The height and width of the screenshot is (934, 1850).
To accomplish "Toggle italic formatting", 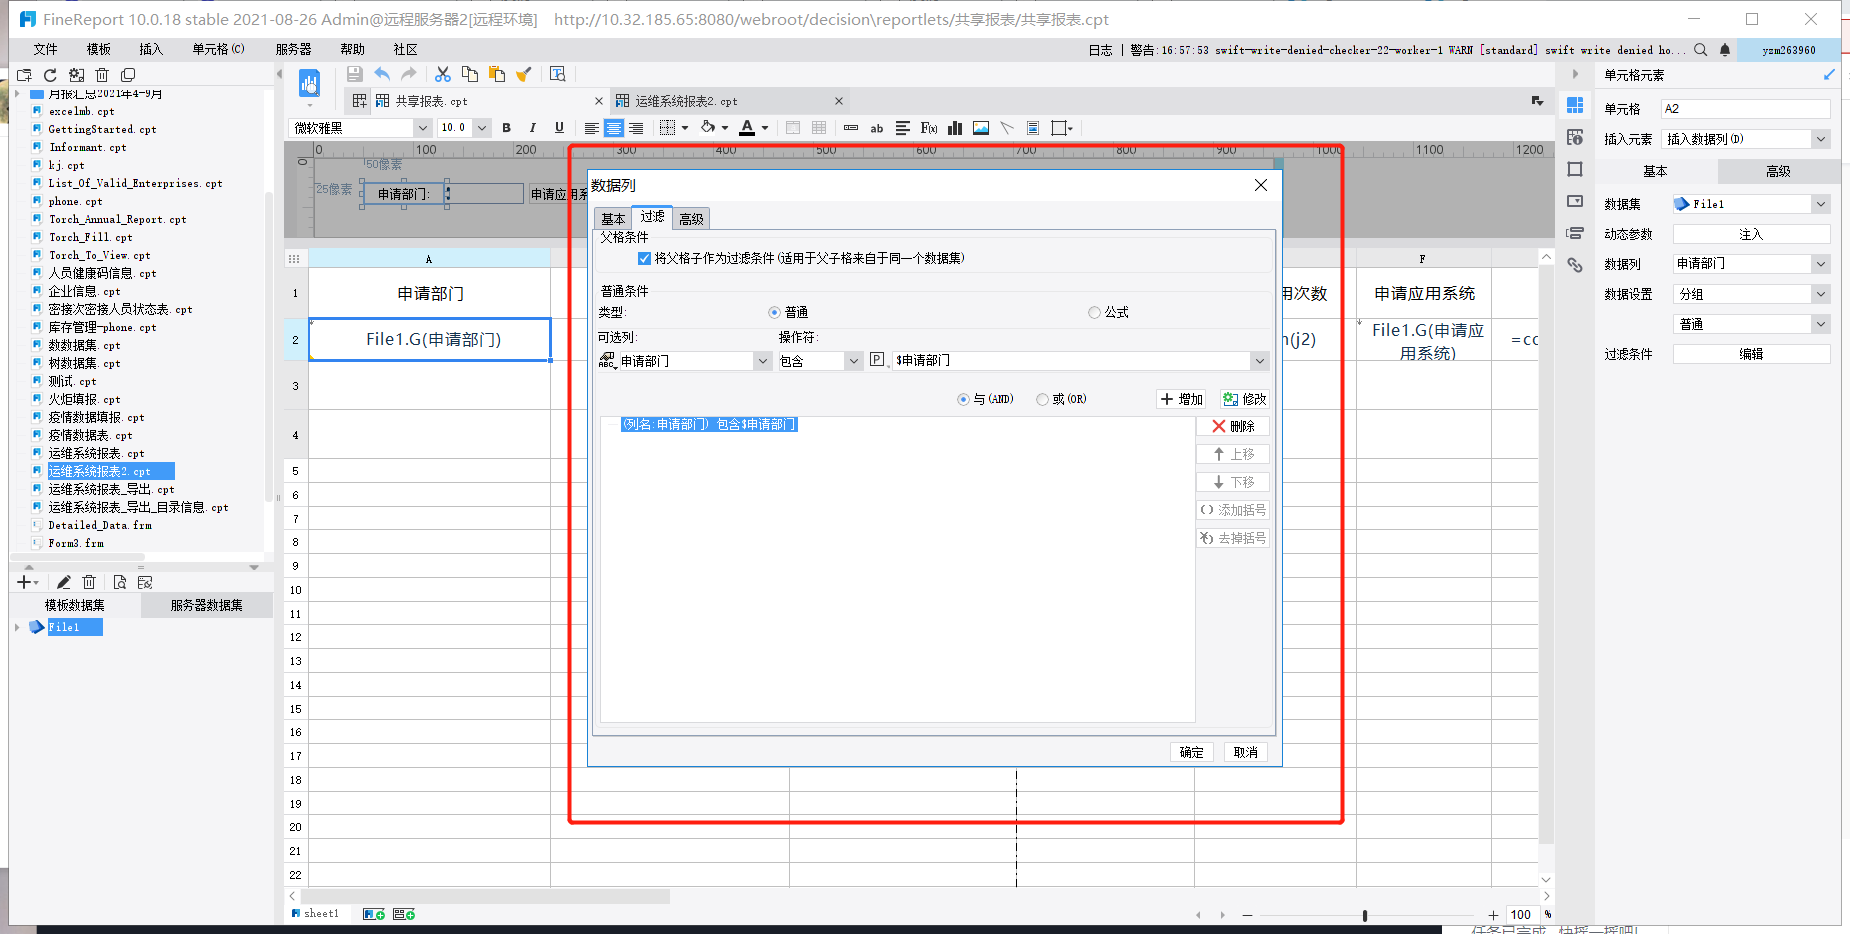I will pyautogui.click(x=533, y=128).
